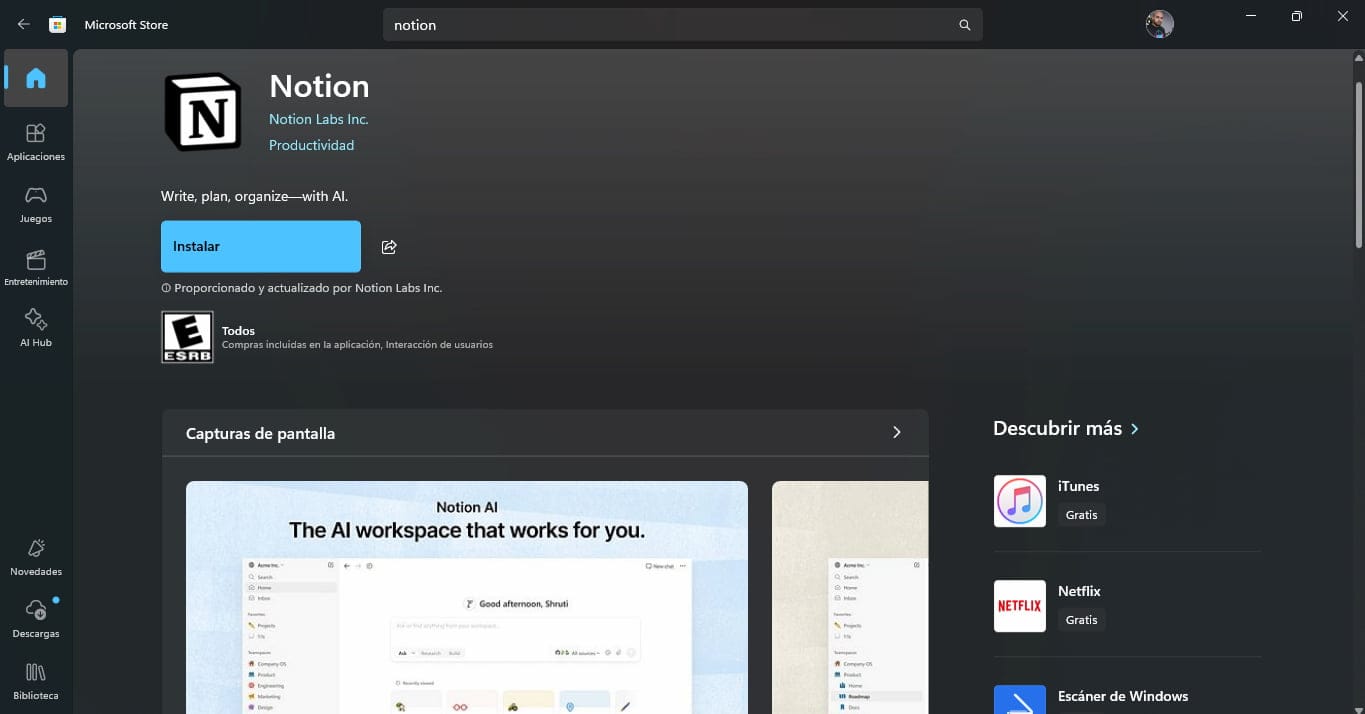Open the Escáner de Windows app icon
The image size is (1365, 714).
point(1020,700)
